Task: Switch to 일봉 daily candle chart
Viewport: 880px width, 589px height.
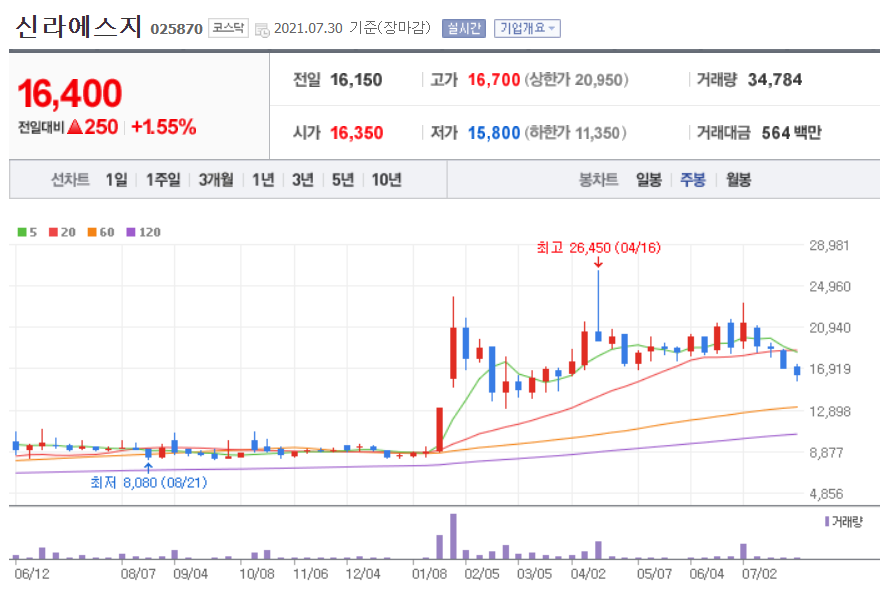Action: click(648, 180)
